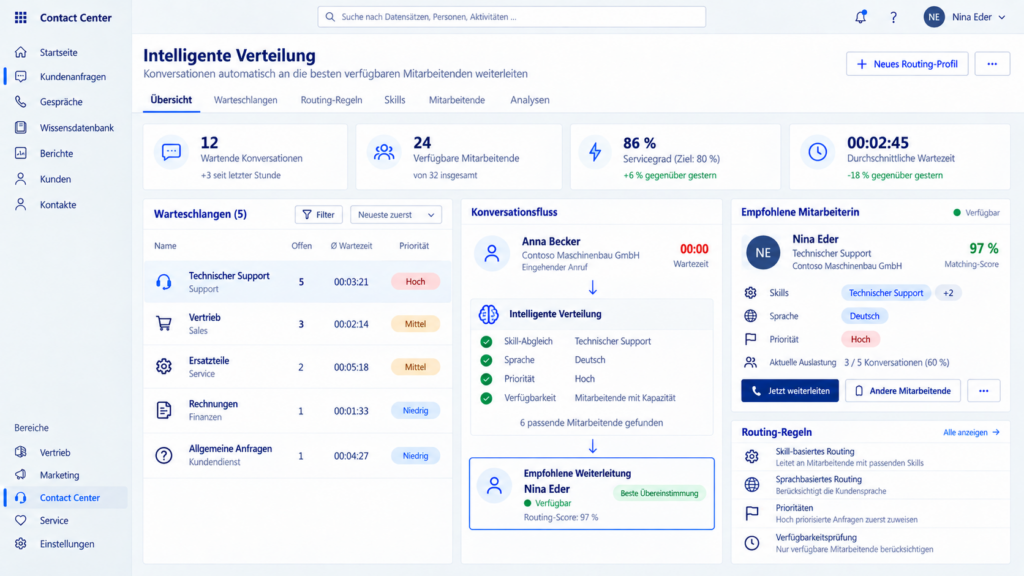Screen dimensions: 1024x576
Task: Click the Hoch priority badge for Technischer Support
Action: [415, 281]
